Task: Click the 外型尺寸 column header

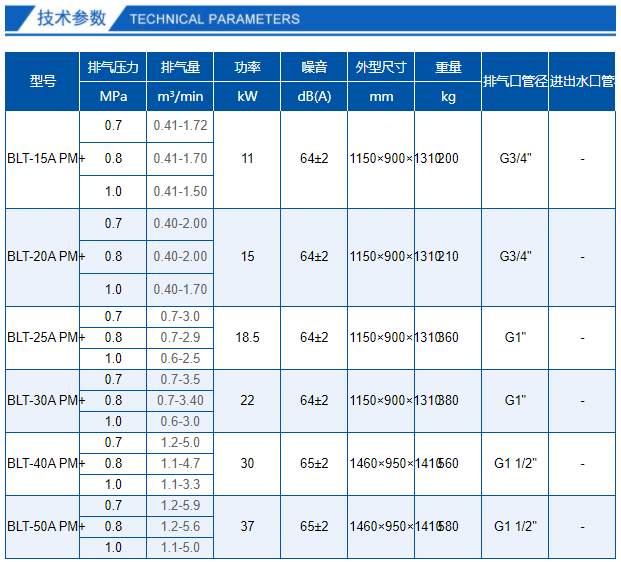Action: [x=381, y=67]
